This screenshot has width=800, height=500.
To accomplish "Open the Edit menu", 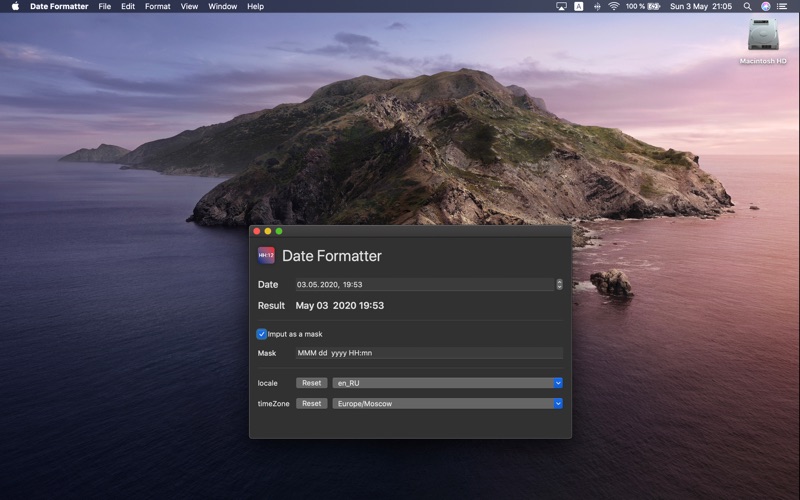I will point(128,6).
